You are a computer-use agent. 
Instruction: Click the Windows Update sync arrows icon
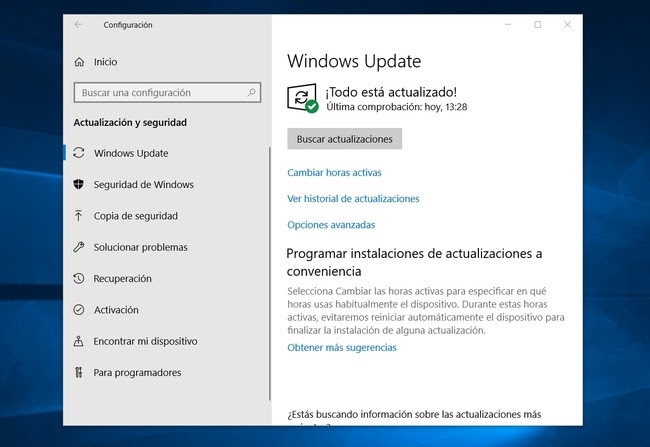point(79,153)
